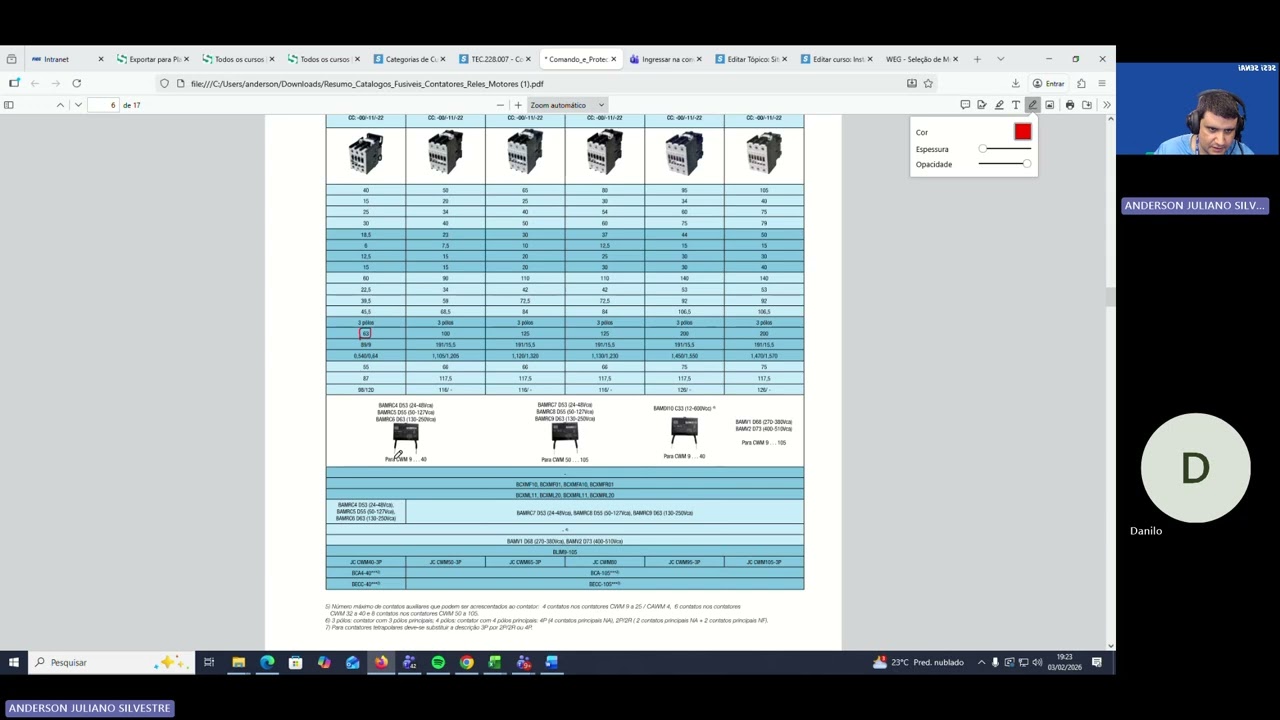Open the Firefox hamburger menu

click(x=1102, y=84)
